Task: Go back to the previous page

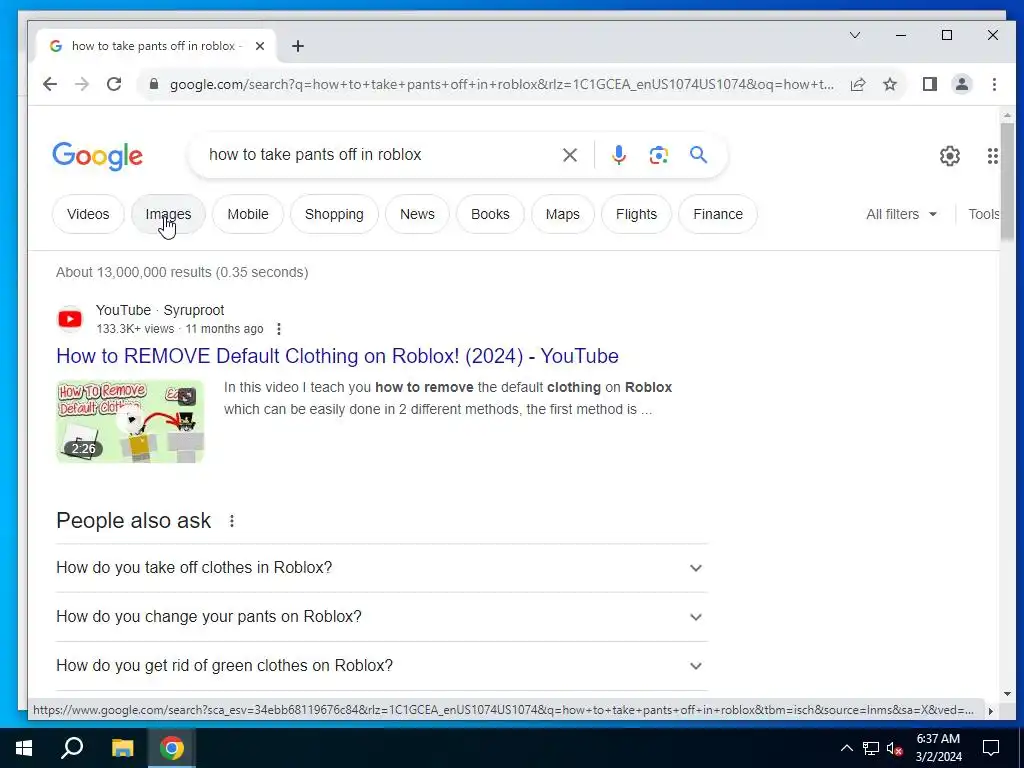Action: 50,84
